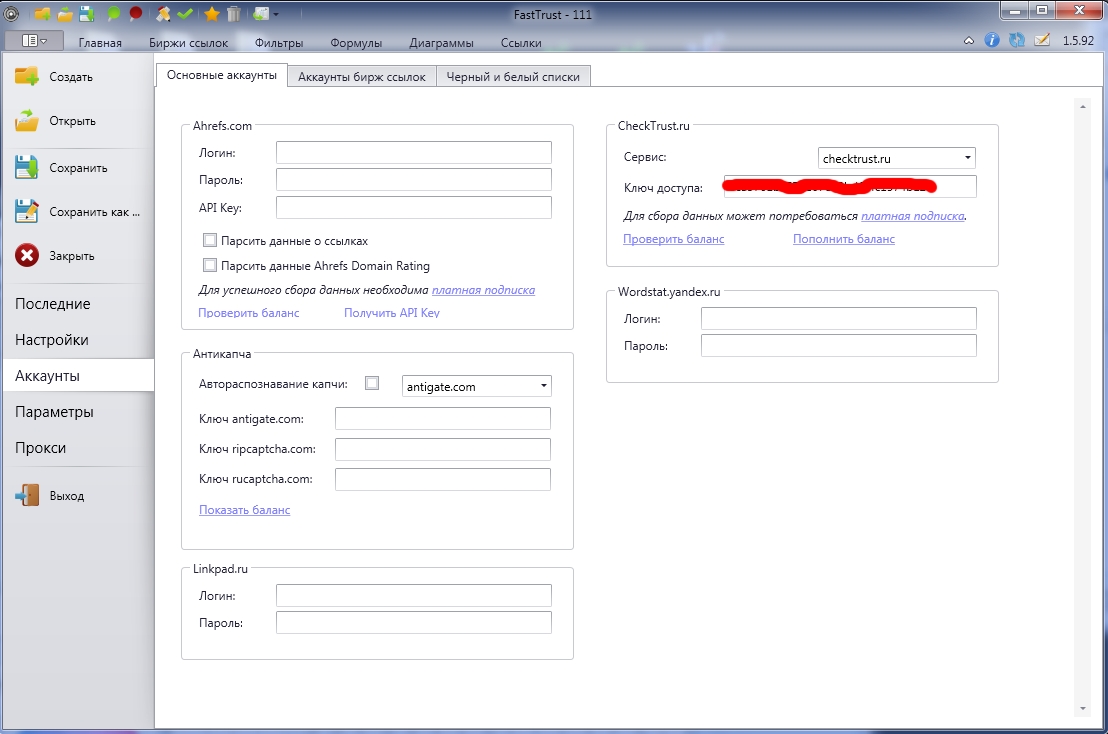1108x734 pixels.
Task: Click the trash can icon in the quick toolbar
Action: tap(234, 13)
